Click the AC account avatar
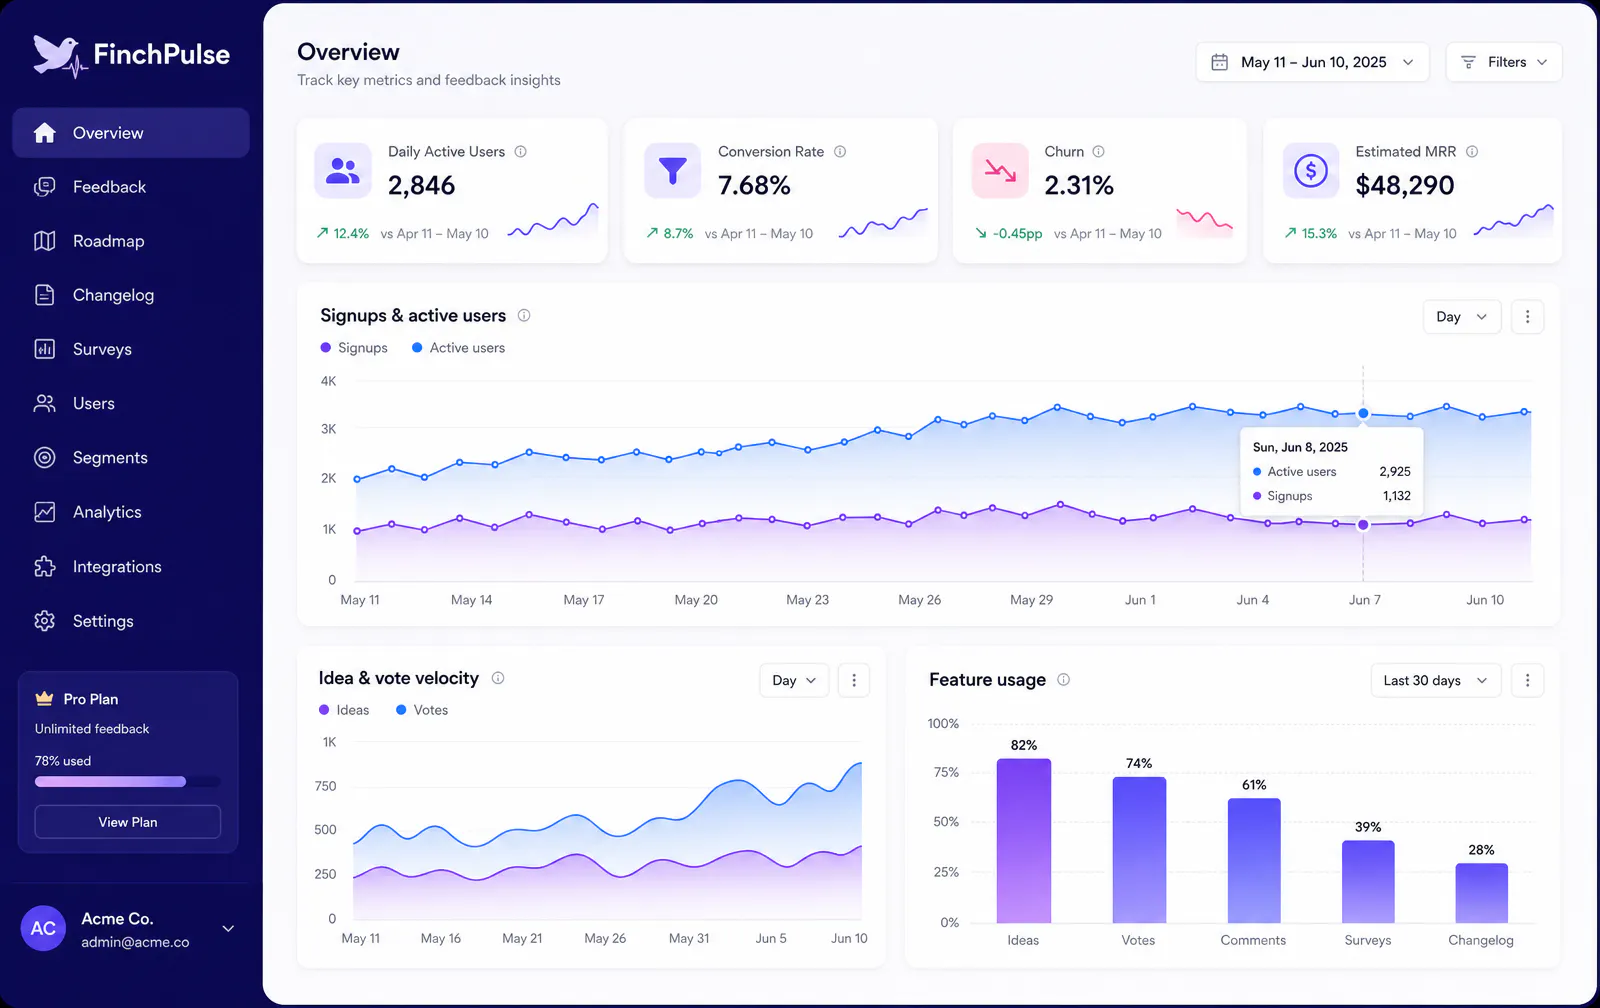The width and height of the screenshot is (1600, 1008). [43, 928]
